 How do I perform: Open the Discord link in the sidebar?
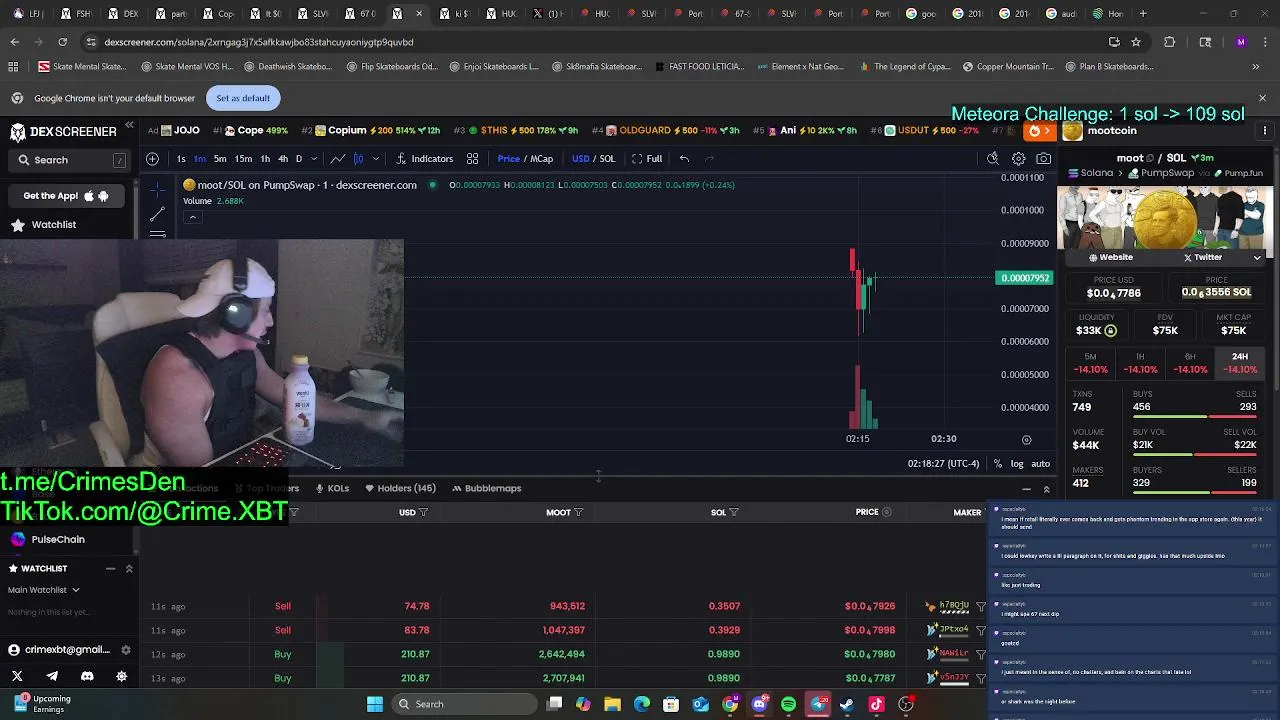(x=87, y=676)
